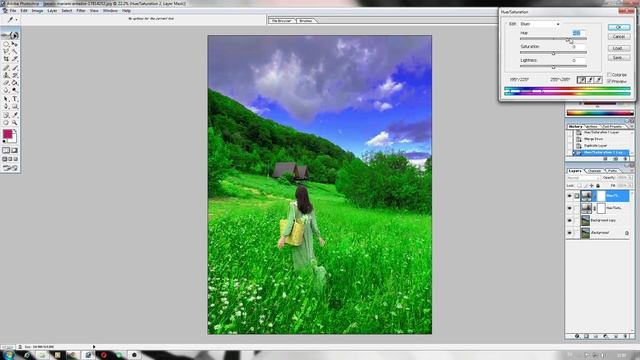Open the layer blend mode dropdown
The height and width of the screenshot is (360, 640).
coord(583,178)
